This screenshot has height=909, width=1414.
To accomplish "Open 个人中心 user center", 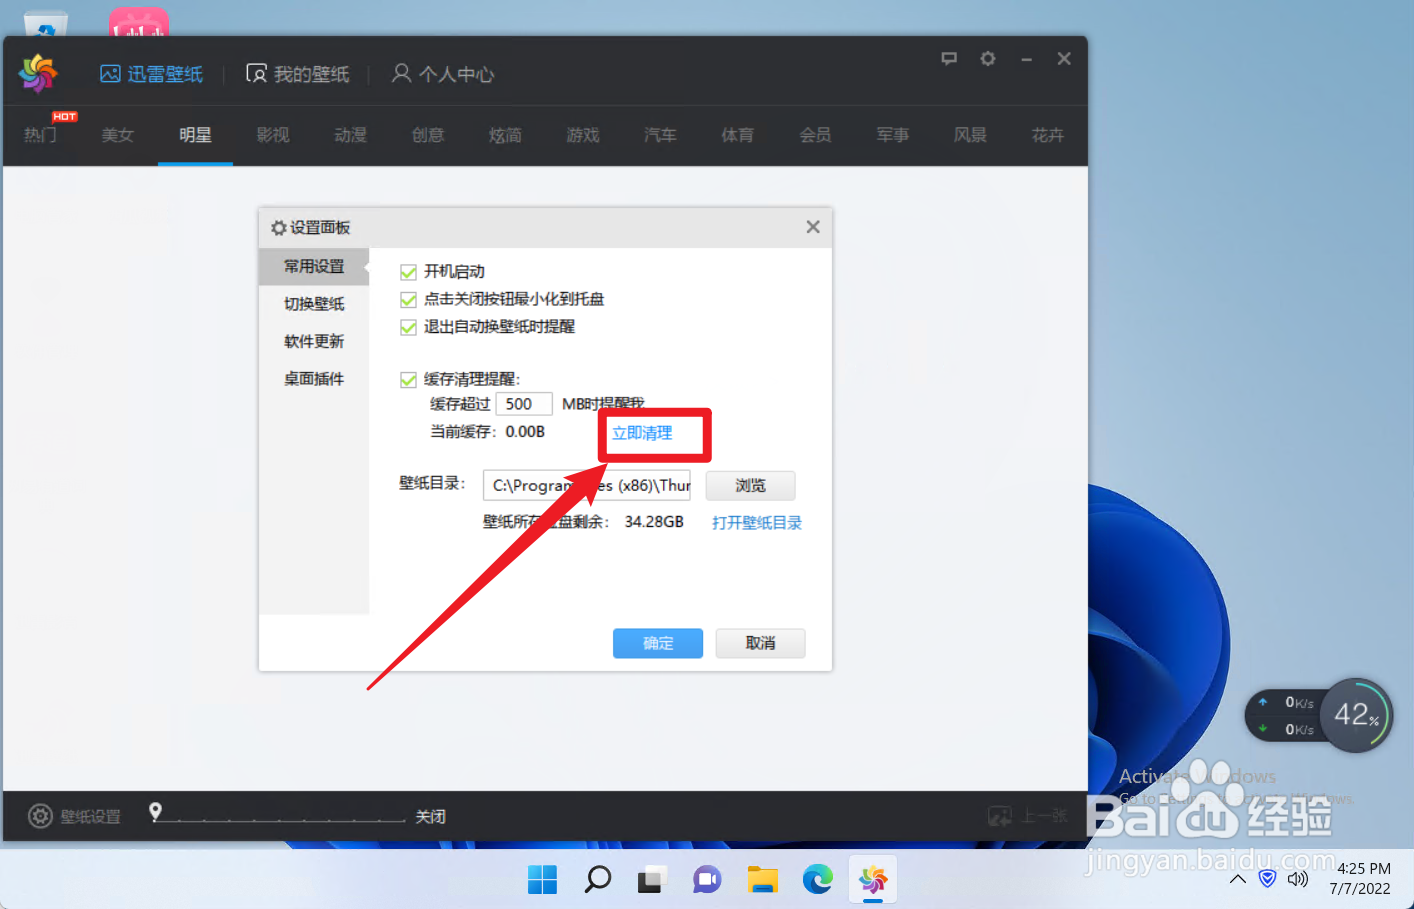I will pyautogui.click(x=443, y=74).
